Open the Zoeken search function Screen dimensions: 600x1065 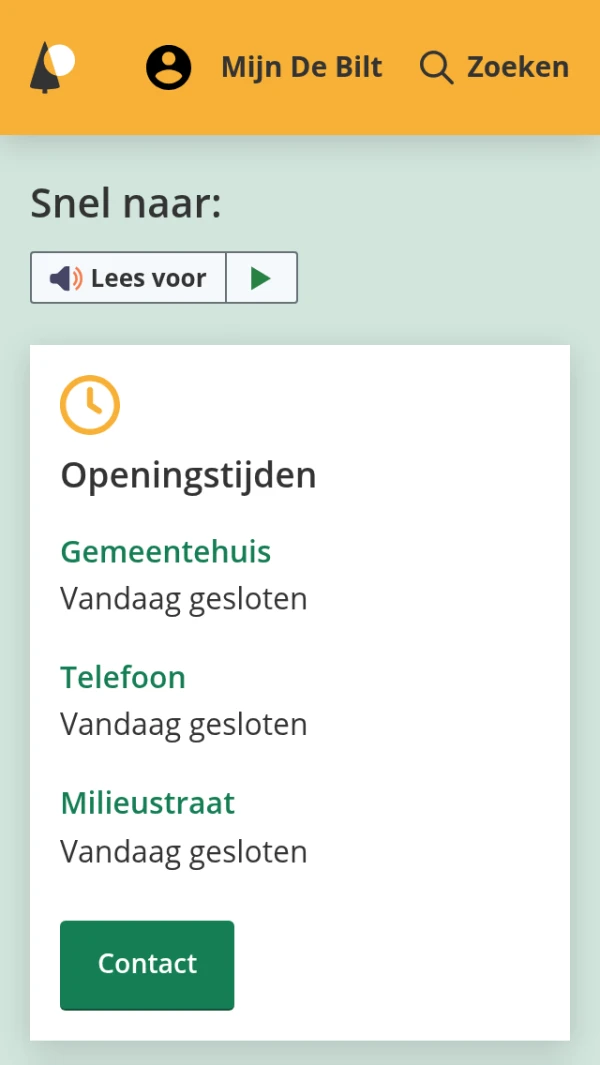(517, 66)
